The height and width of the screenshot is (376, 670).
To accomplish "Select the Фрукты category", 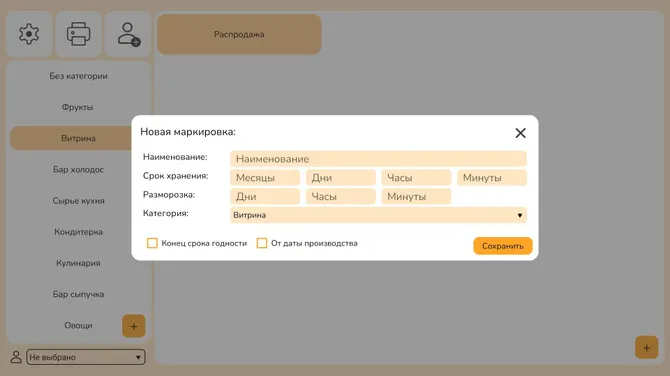I will pos(78,107).
